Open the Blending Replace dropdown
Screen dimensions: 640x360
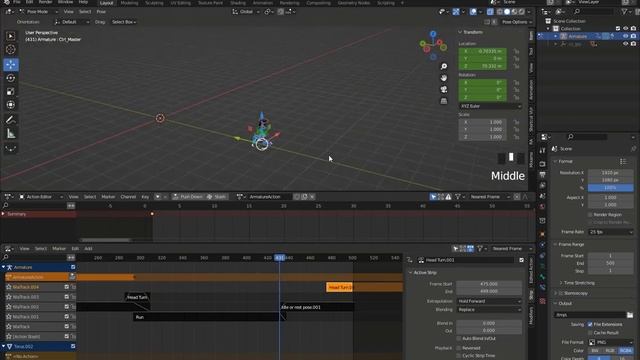click(489, 310)
